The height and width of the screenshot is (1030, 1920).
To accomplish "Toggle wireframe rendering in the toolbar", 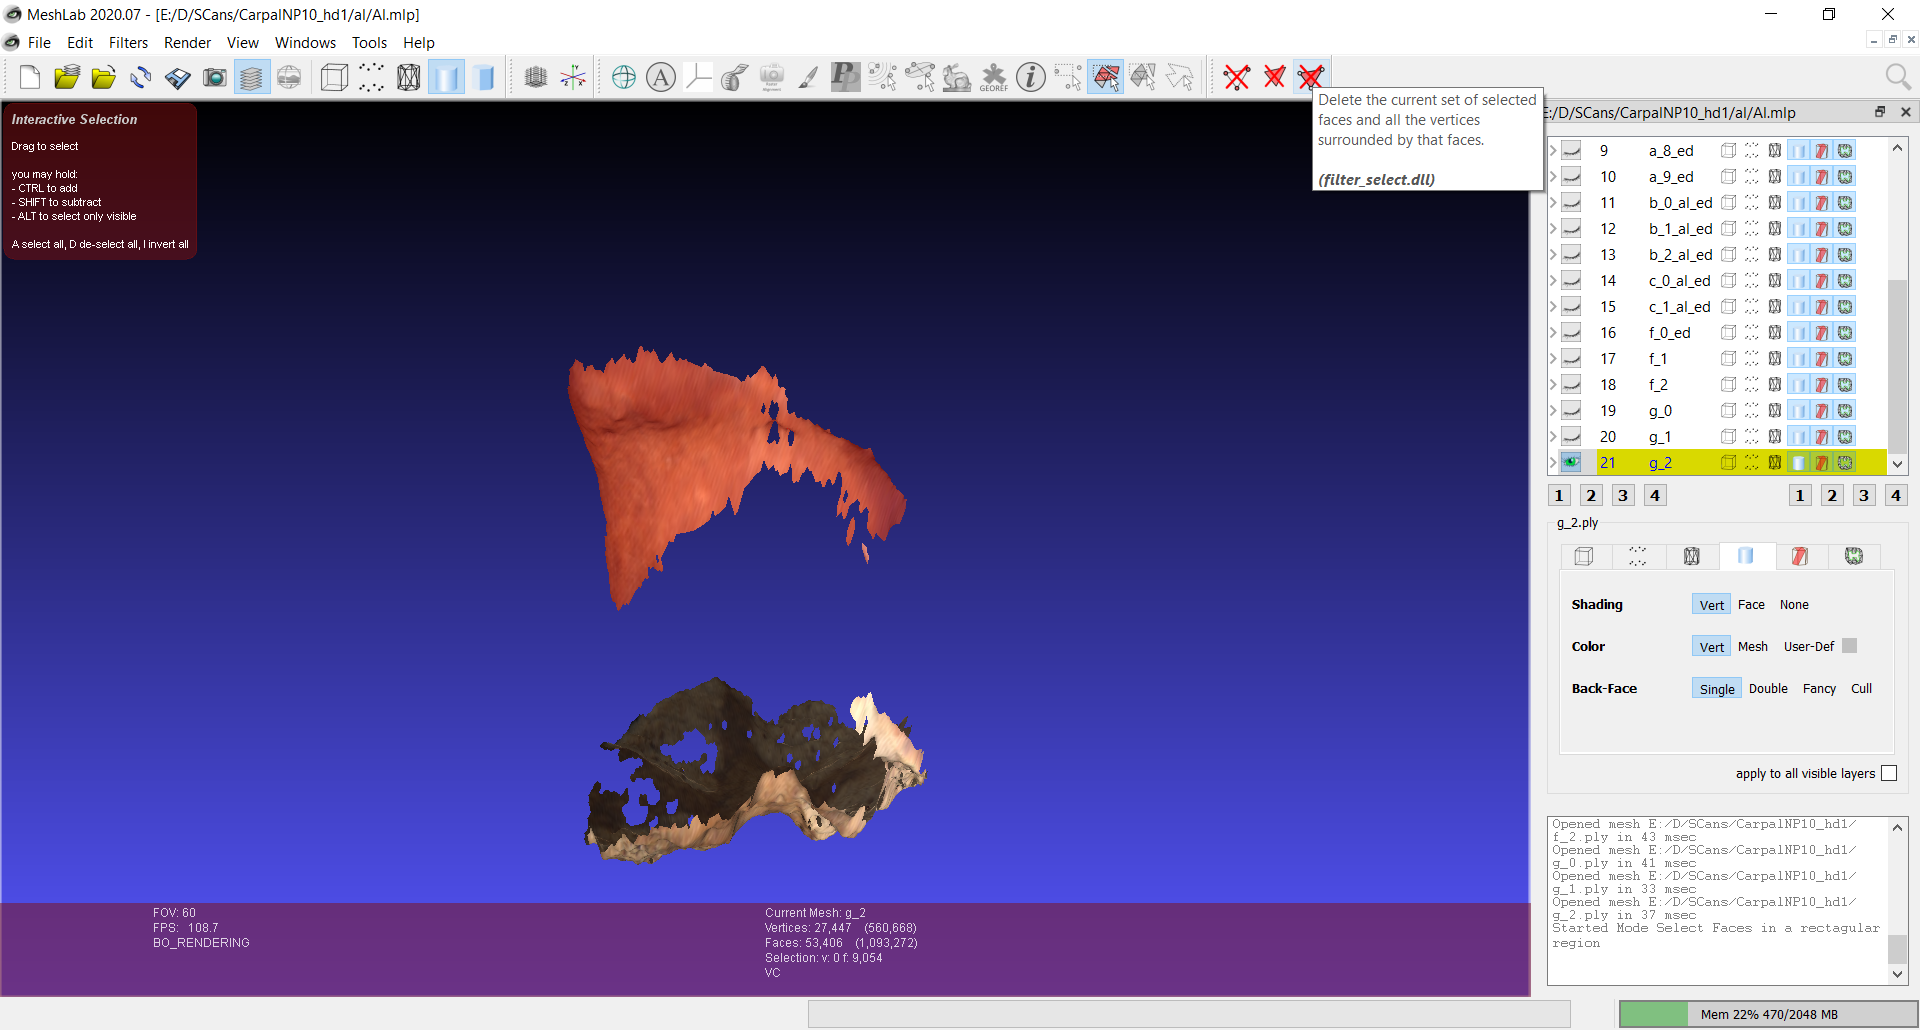I will (408, 77).
